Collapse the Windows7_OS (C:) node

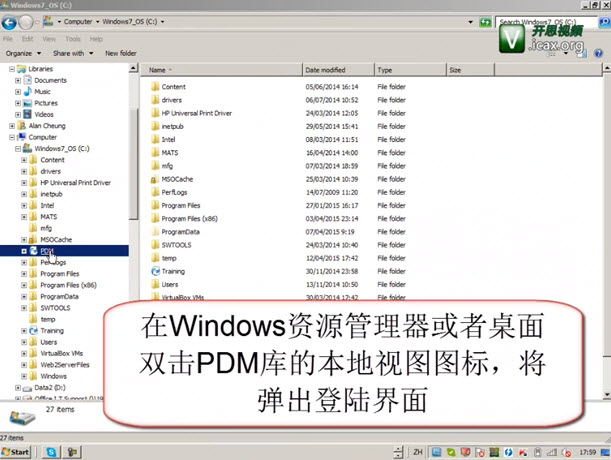[x=18, y=149]
